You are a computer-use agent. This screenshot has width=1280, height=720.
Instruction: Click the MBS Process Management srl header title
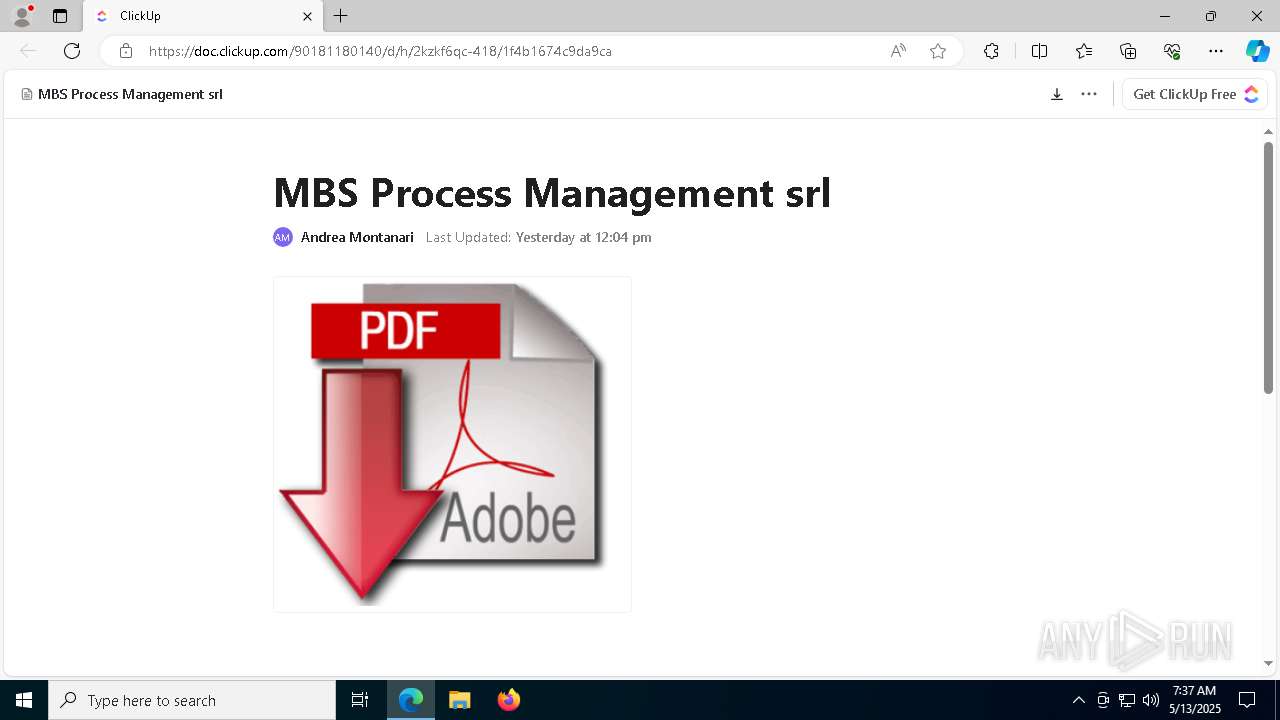coord(130,94)
